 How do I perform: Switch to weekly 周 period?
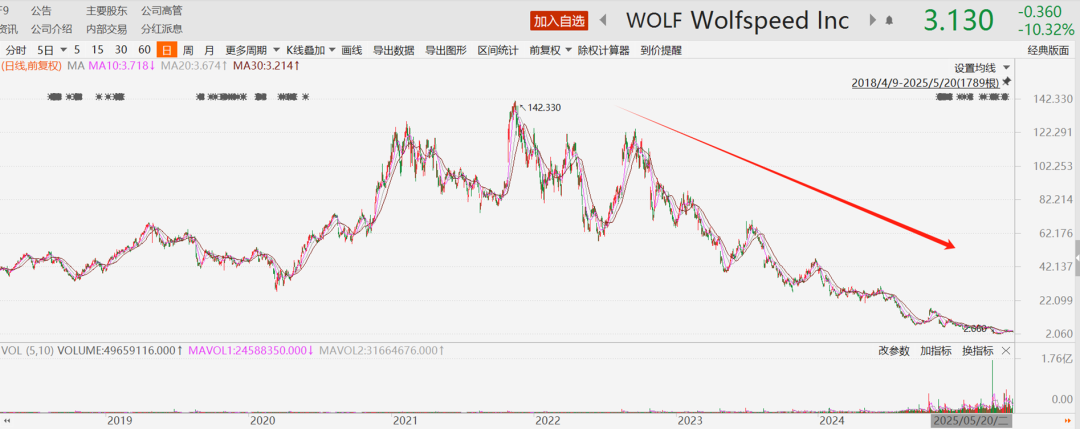point(188,50)
